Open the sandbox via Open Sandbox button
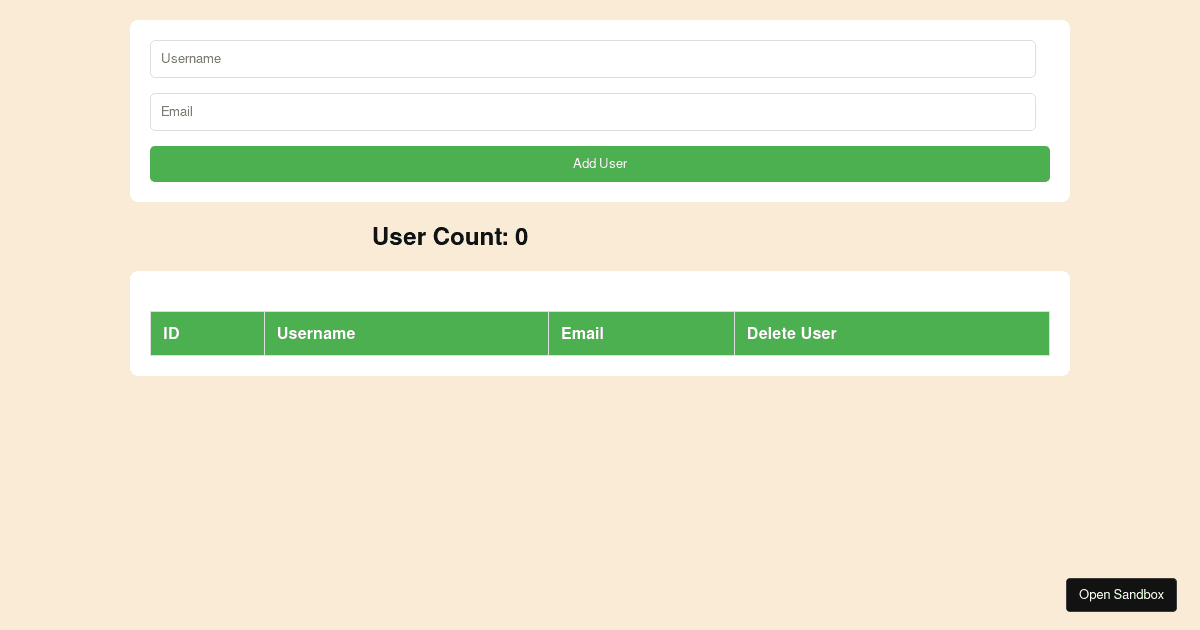Viewport: 1200px width, 630px height. (1121, 595)
